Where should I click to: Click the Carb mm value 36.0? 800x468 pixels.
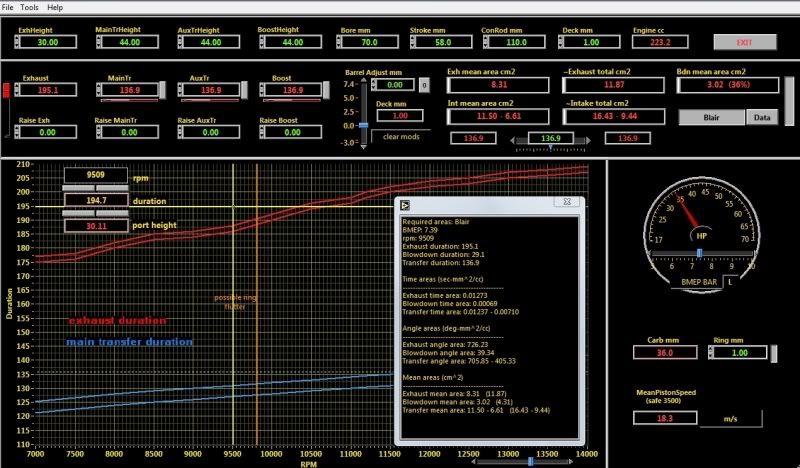665,353
